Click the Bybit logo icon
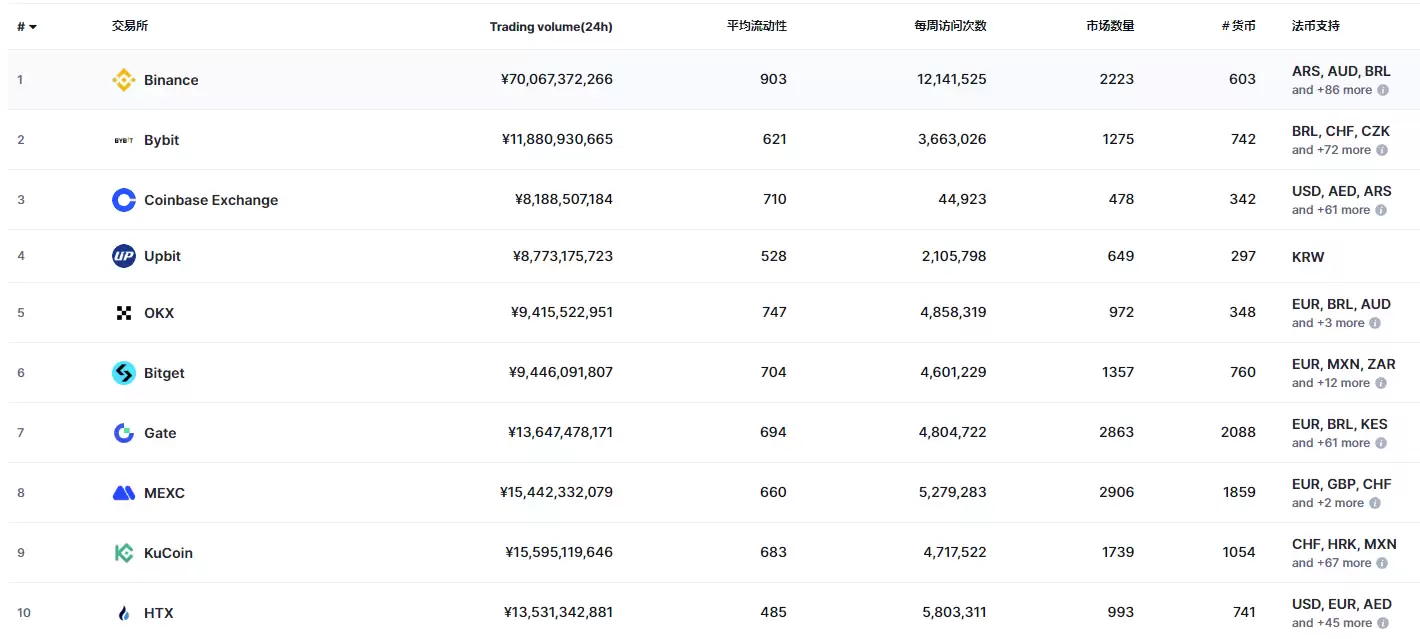 (x=123, y=140)
